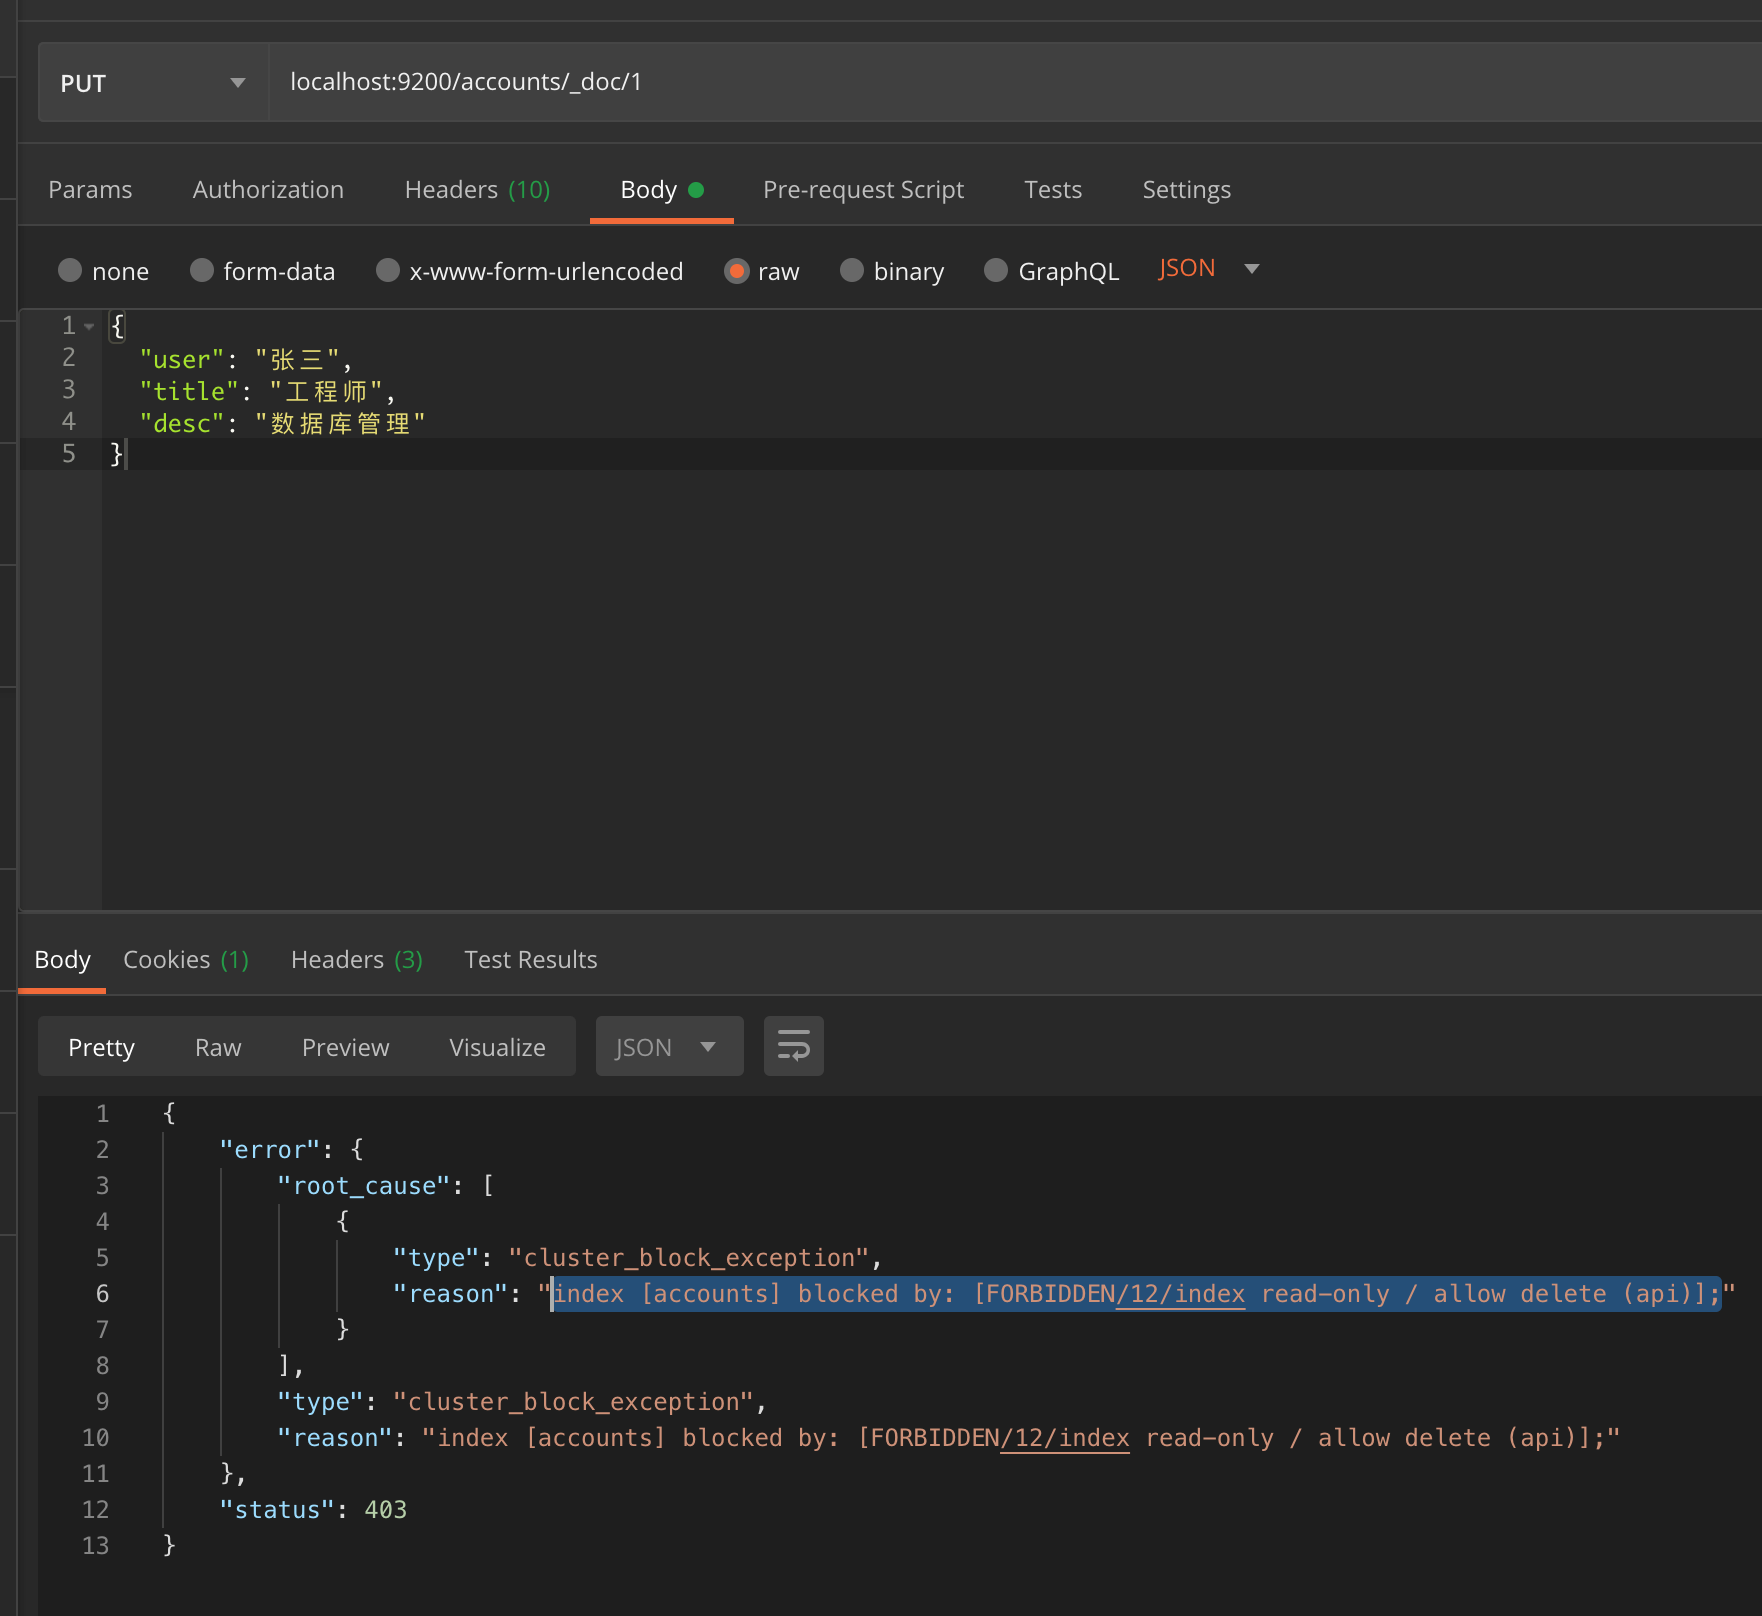Select the 'none' body type radio
Viewport: 1762px width, 1616px height.
70,270
